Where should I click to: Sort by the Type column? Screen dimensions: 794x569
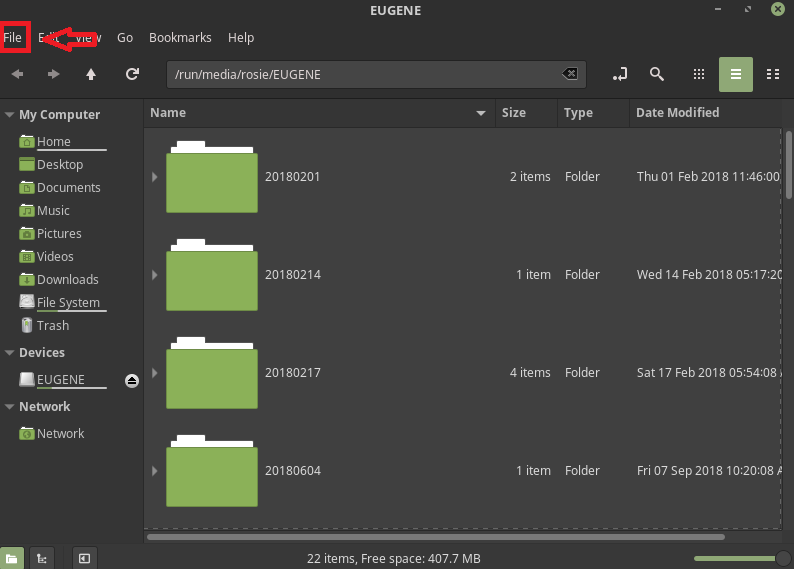(593, 113)
